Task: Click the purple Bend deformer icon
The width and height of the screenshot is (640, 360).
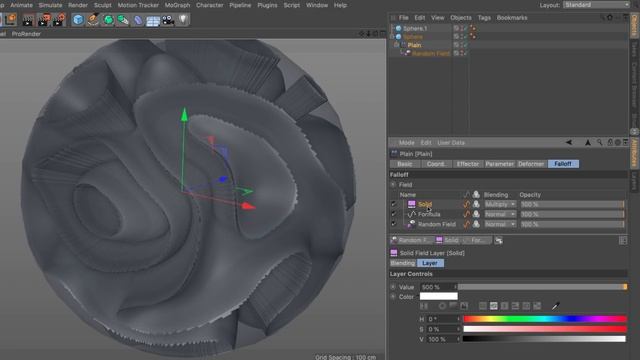Action: pos(138,20)
